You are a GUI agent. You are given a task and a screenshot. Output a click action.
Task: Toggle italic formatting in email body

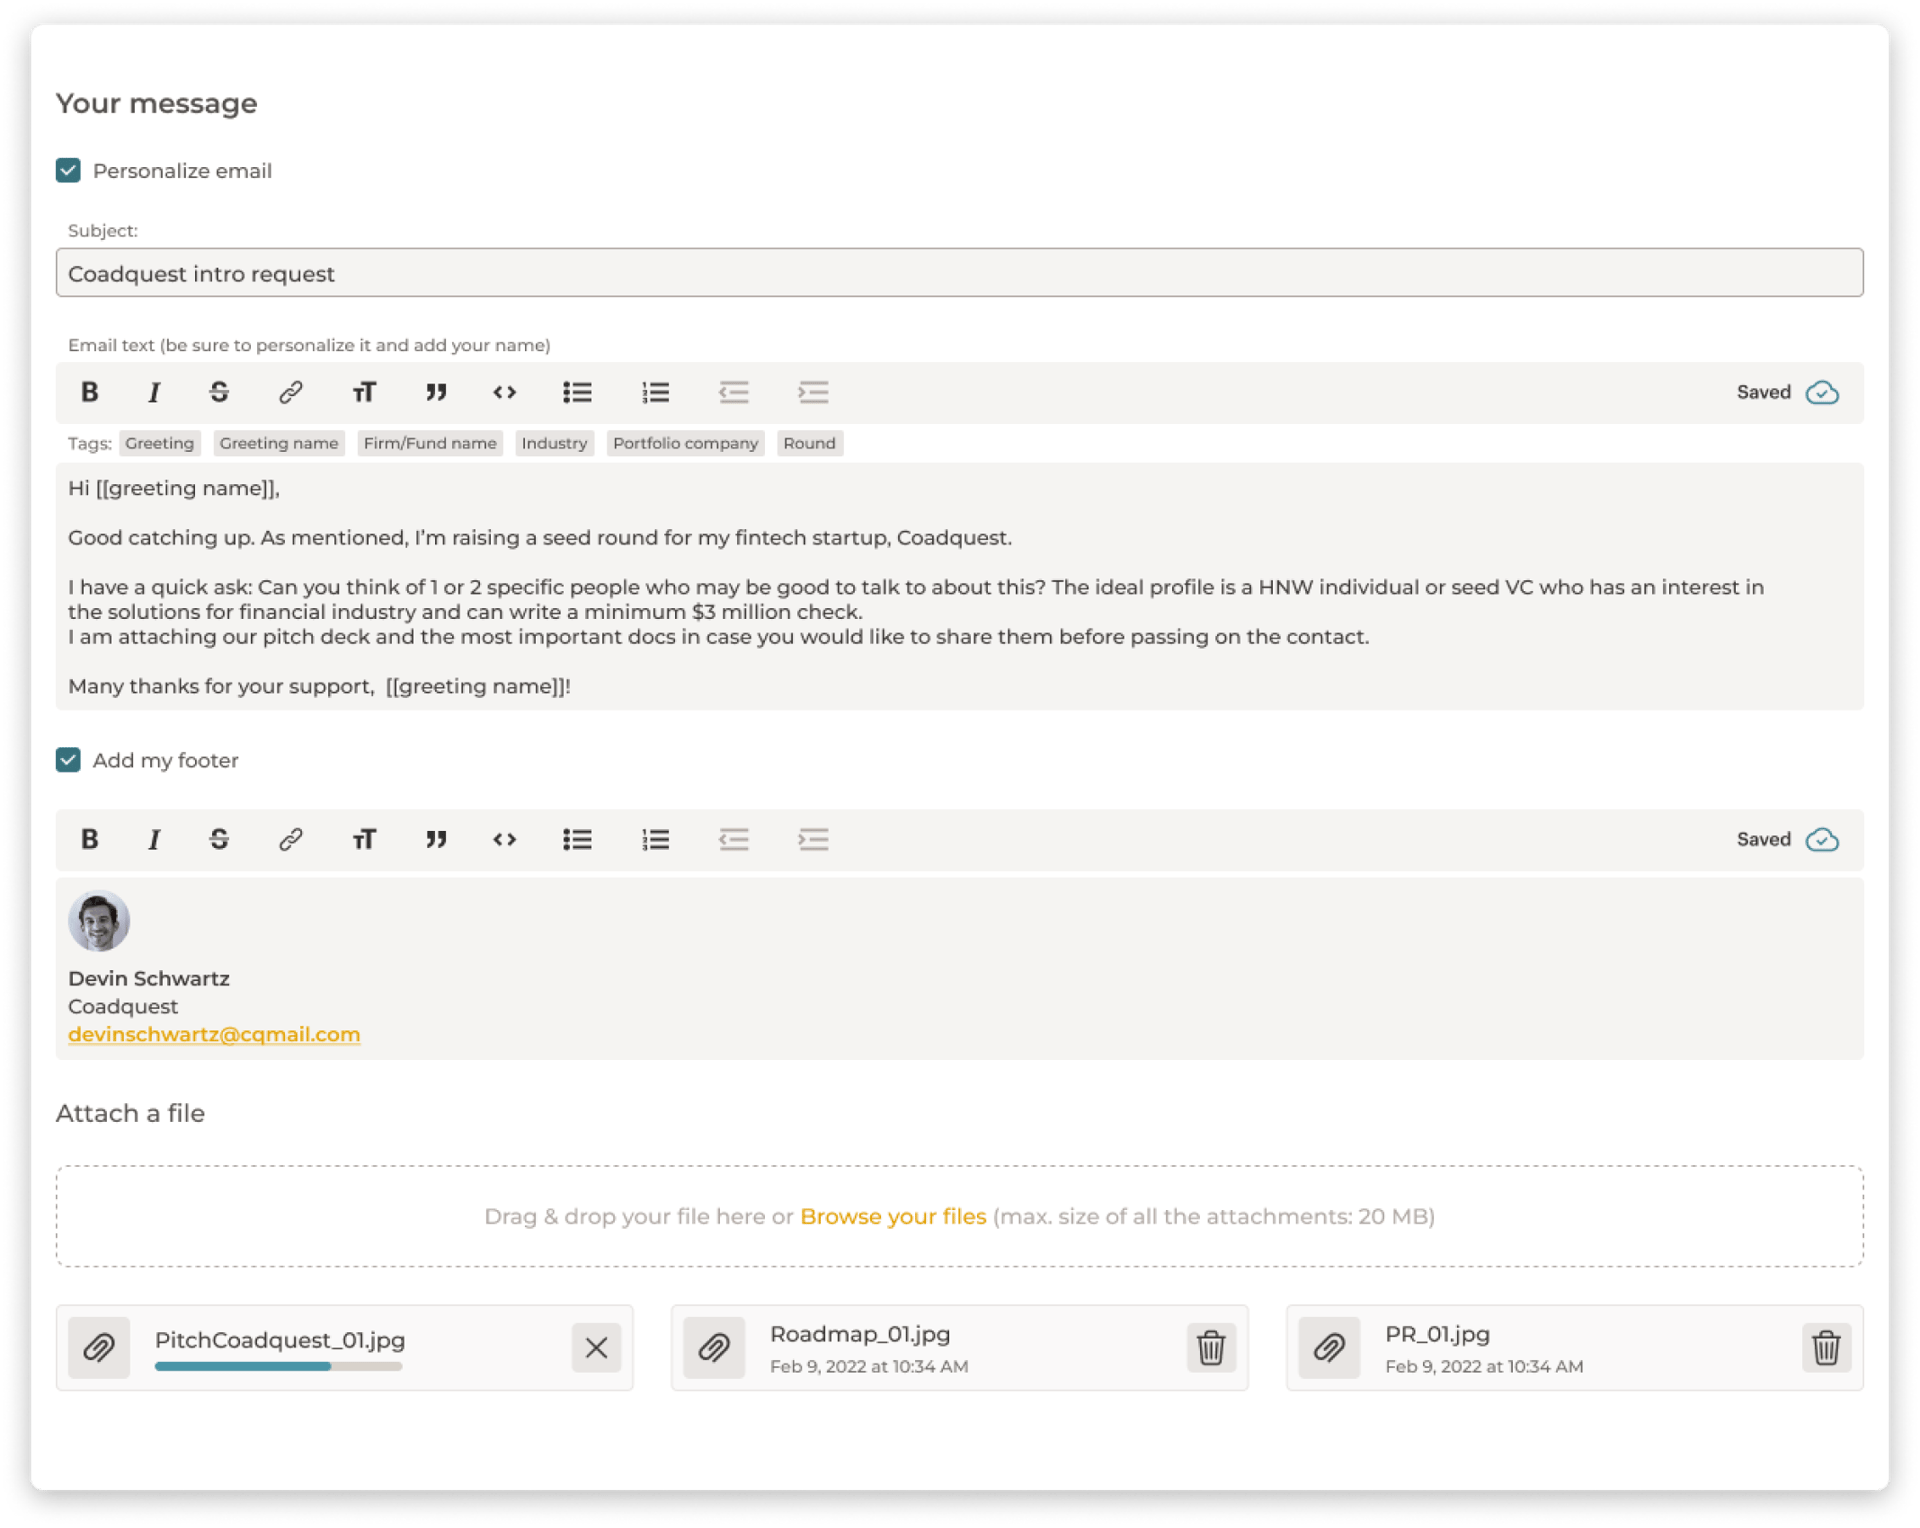[154, 391]
